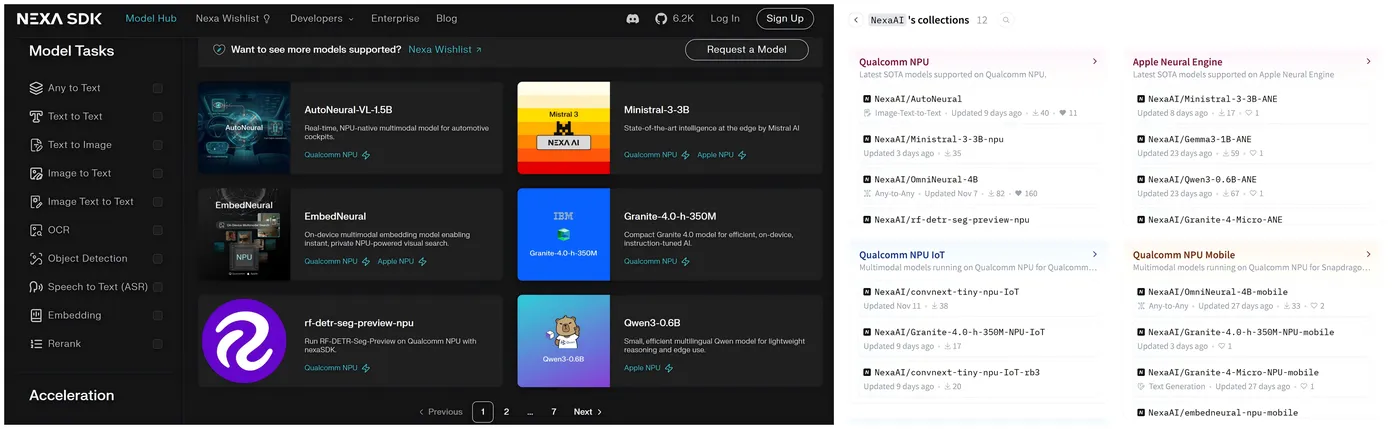Expand the Qualcomm NPU collection chevron

[x=1095, y=62]
